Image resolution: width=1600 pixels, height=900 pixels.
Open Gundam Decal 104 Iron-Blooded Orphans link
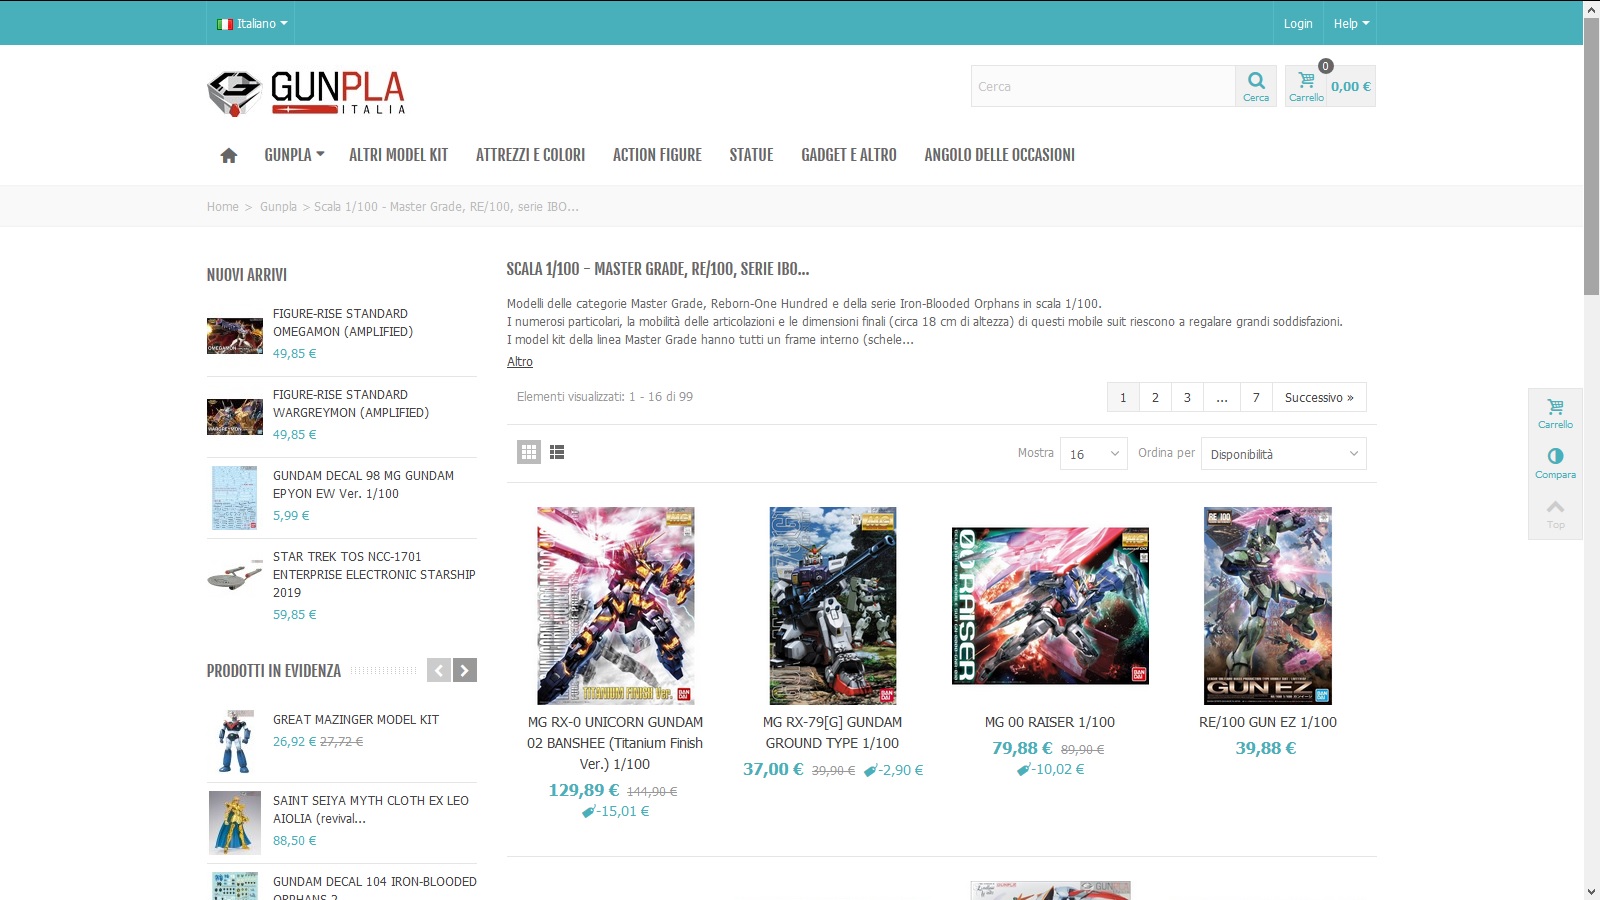pyautogui.click(x=375, y=890)
